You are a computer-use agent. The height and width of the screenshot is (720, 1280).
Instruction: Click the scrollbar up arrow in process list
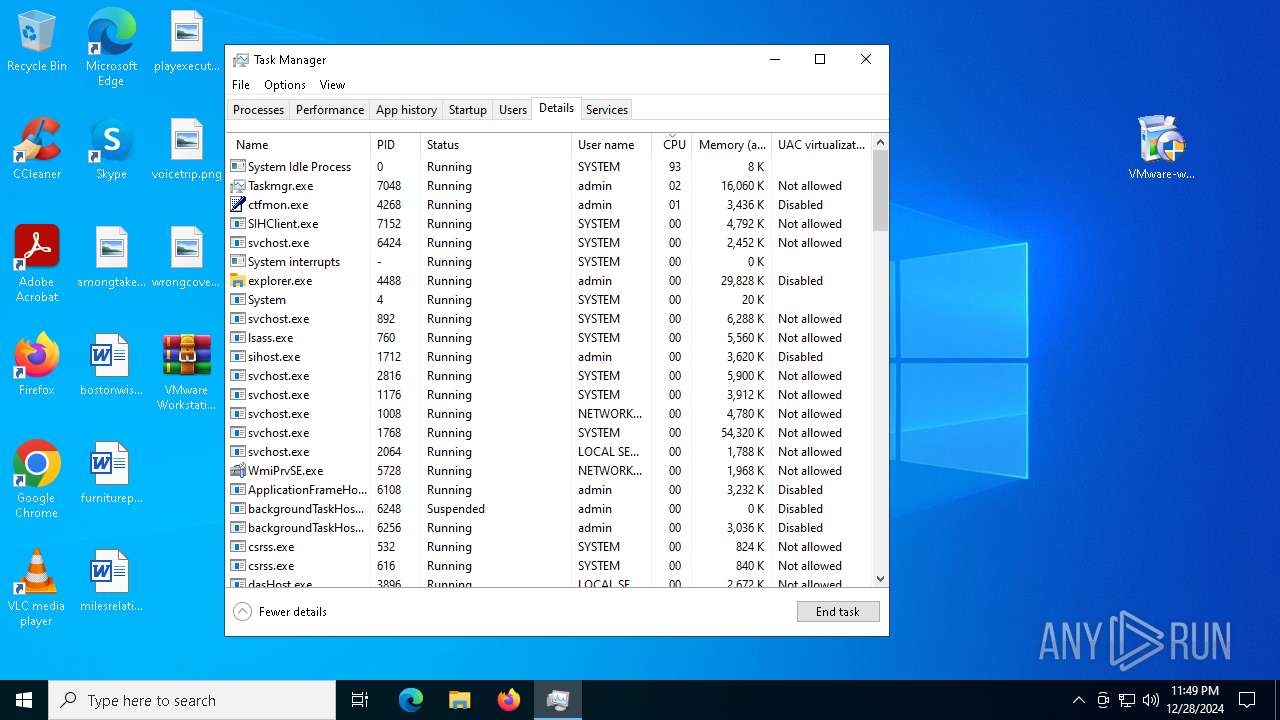[x=880, y=142]
